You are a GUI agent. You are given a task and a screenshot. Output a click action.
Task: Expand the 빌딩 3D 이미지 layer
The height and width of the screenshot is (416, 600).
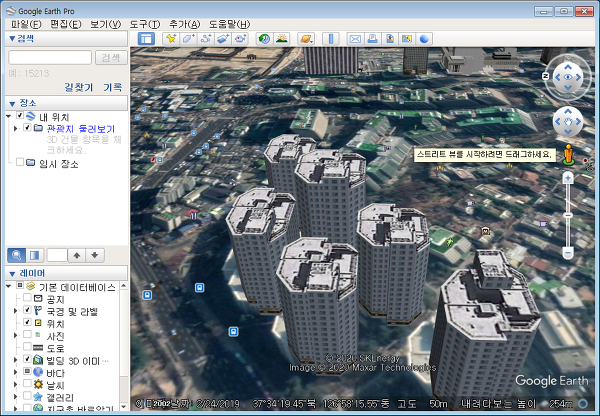coord(16,359)
